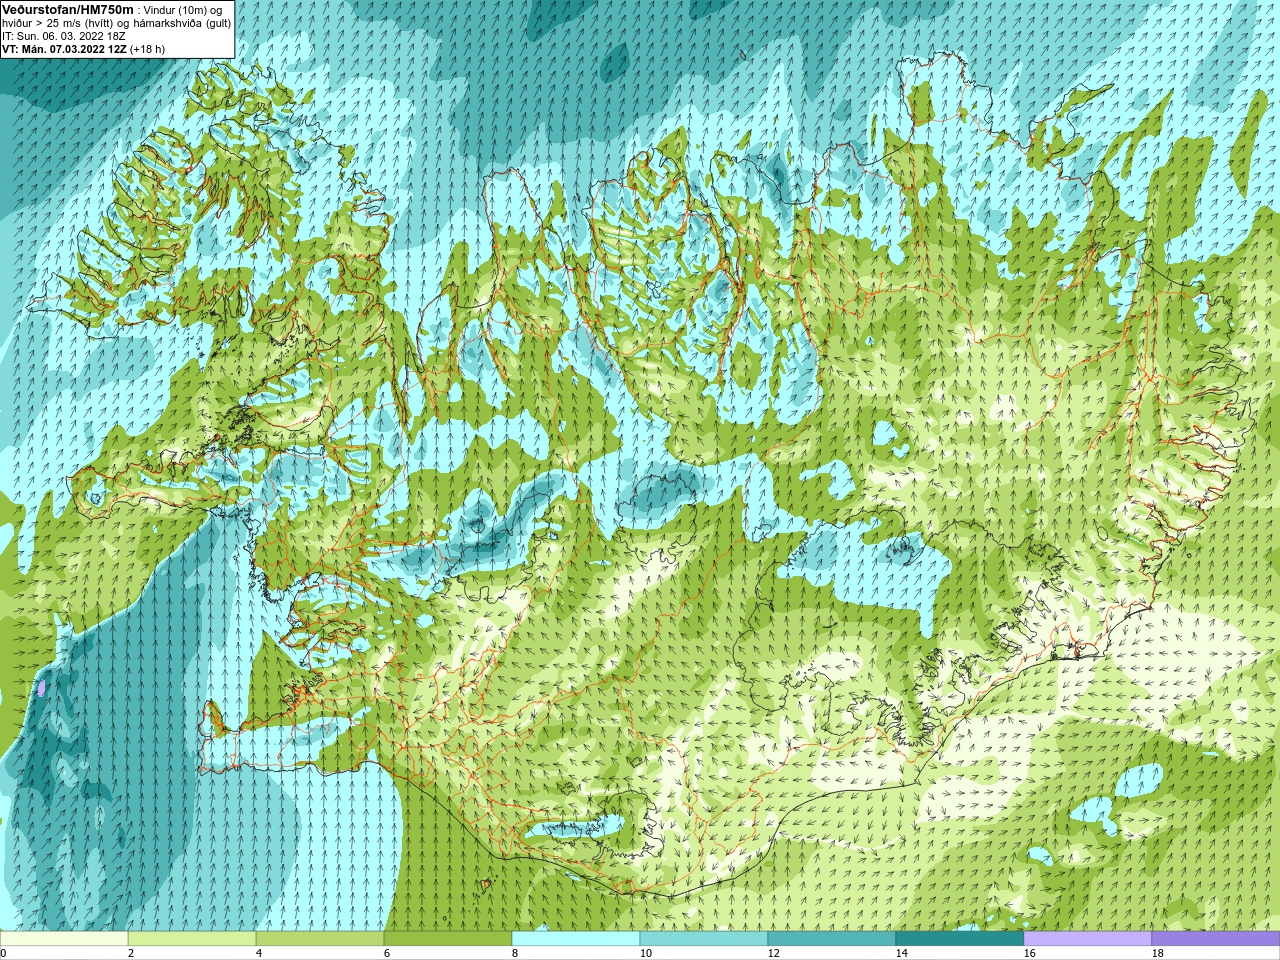Click the 16–18 m/s lavender legend swatch
Viewport: 1280px width, 960px height.
point(1088,939)
